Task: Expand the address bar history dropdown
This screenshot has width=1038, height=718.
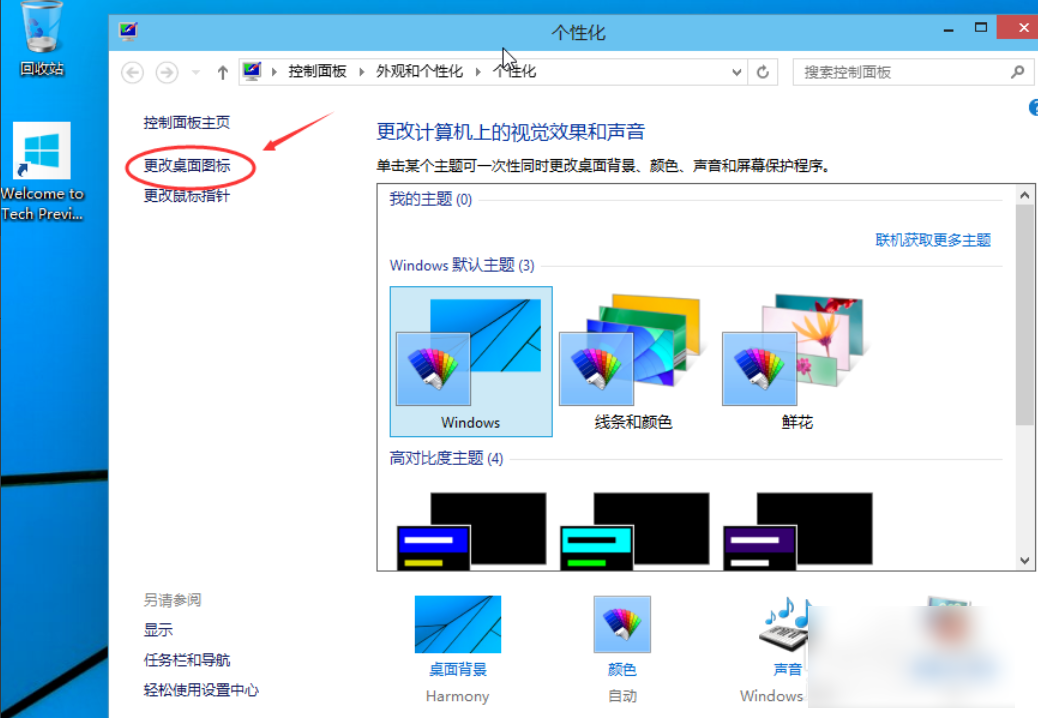Action: [x=737, y=72]
